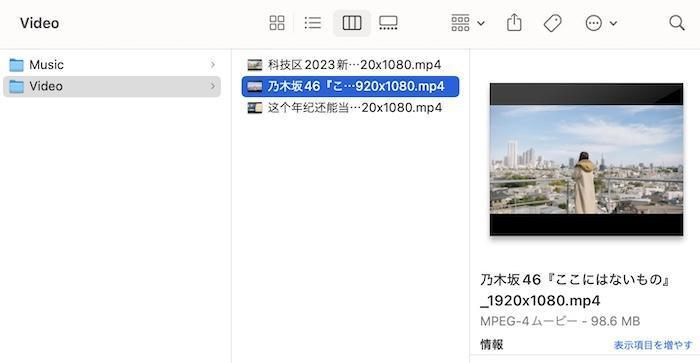
Task: Select the file '科技区 2023新…20x1080.mp4'
Action: pos(350,65)
